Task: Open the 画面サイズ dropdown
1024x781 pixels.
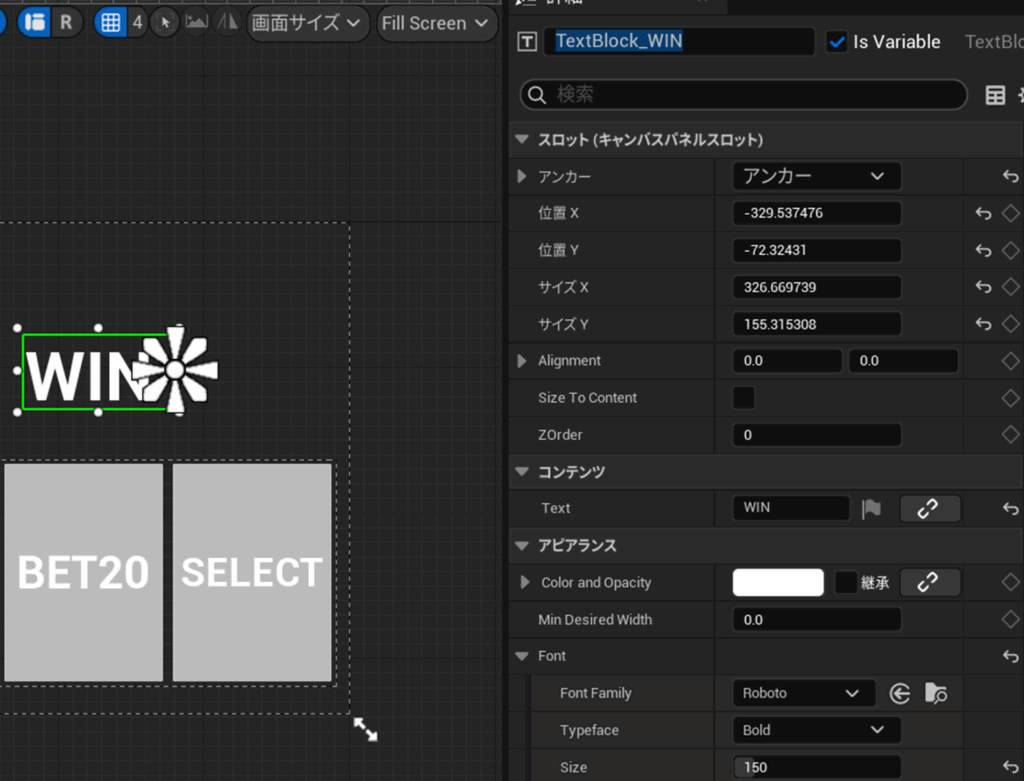Action: 307,23
